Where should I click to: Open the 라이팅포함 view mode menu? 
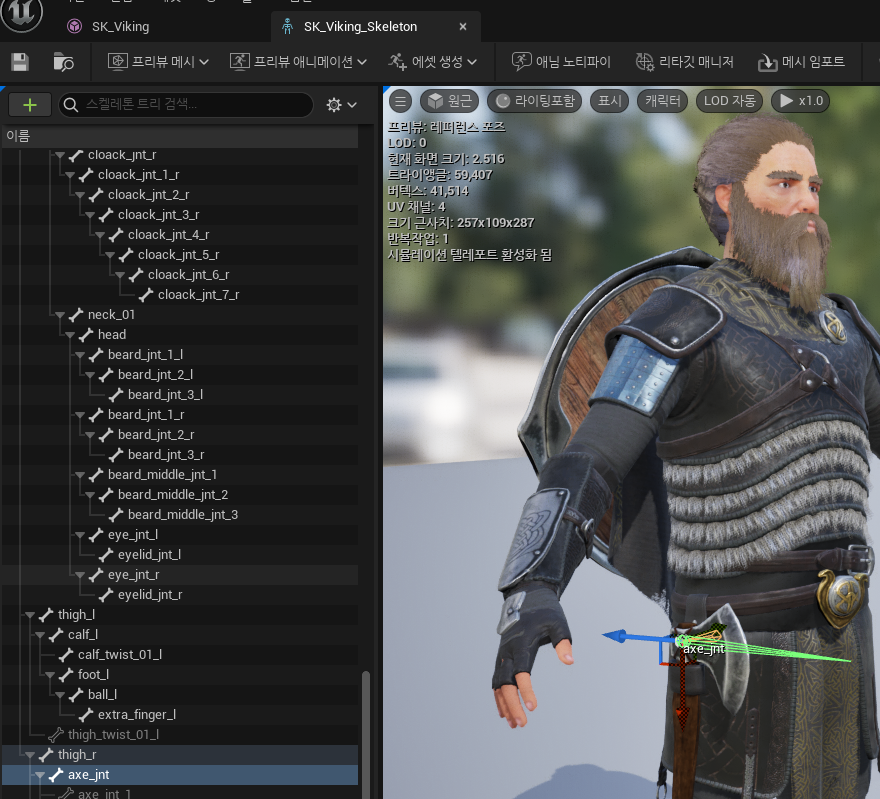pyautogui.click(x=534, y=101)
